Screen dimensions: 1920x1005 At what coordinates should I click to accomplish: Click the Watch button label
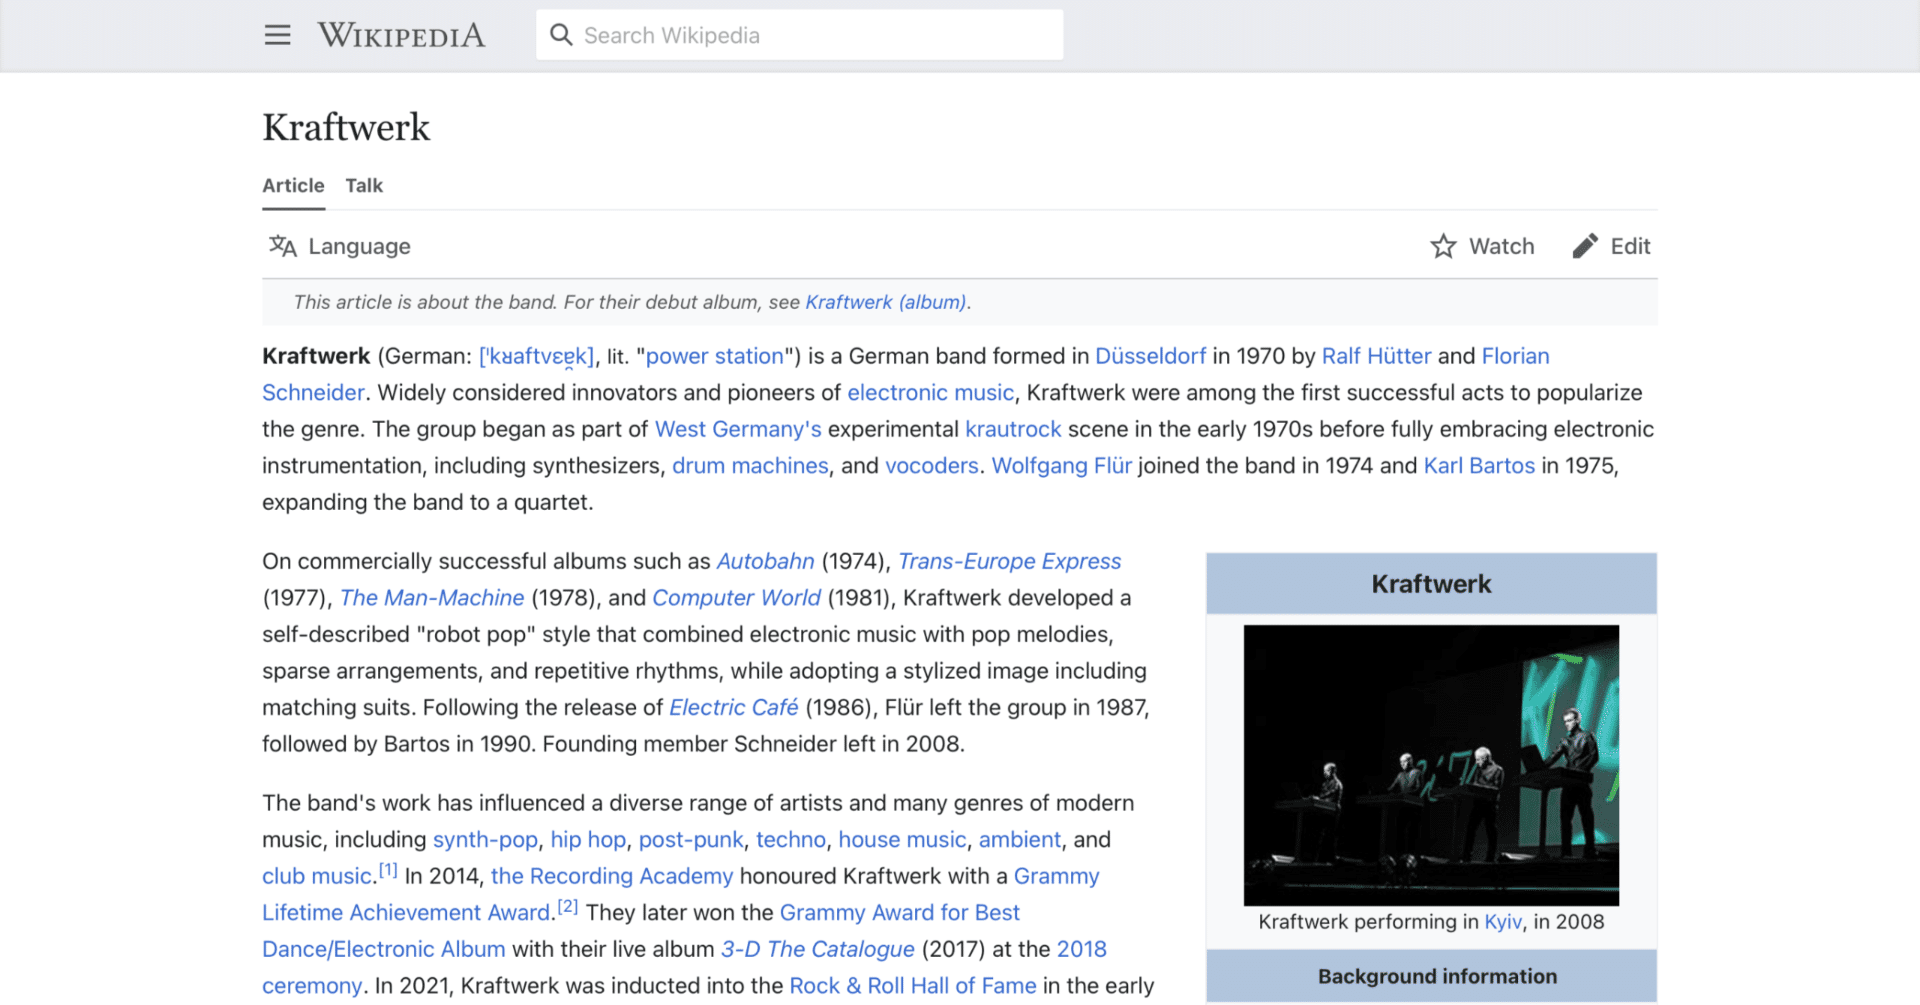click(x=1501, y=246)
